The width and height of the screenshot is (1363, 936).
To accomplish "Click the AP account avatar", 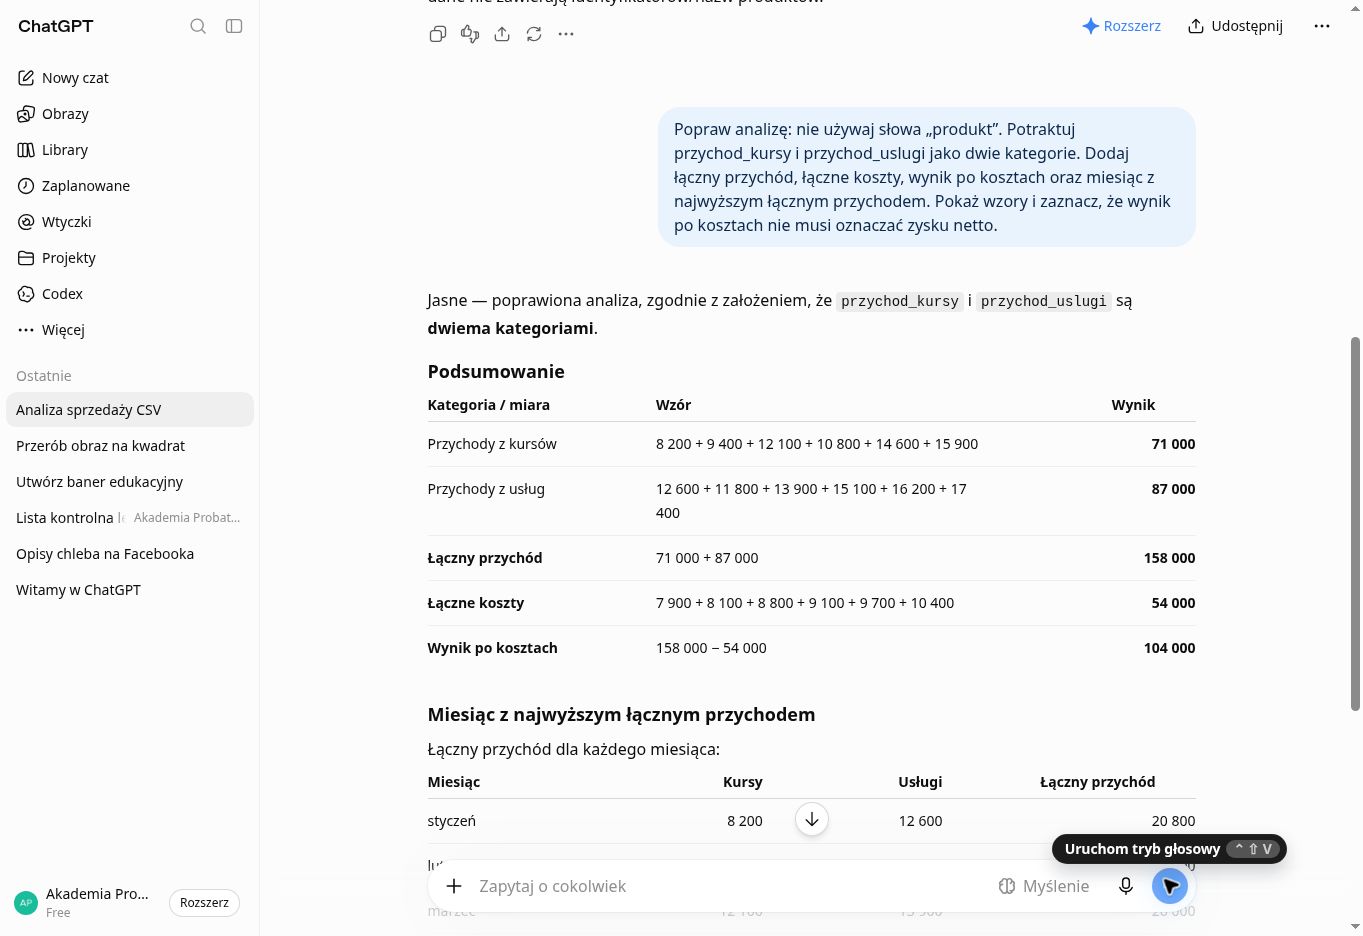I will tap(26, 902).
